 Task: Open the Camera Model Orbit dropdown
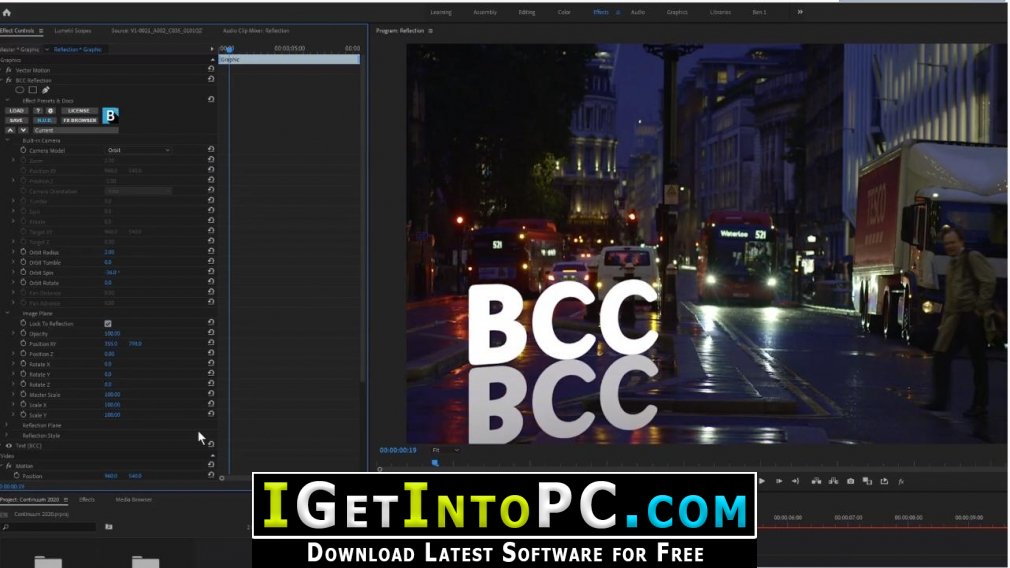[138, 150]
